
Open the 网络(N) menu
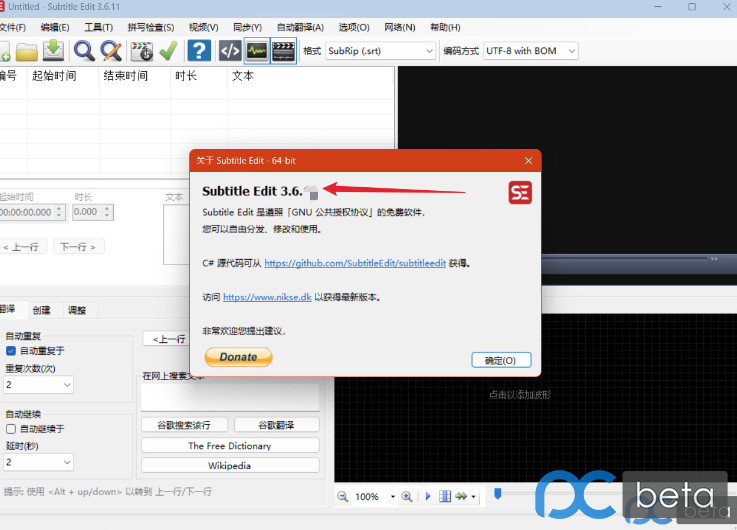point(400,27)
